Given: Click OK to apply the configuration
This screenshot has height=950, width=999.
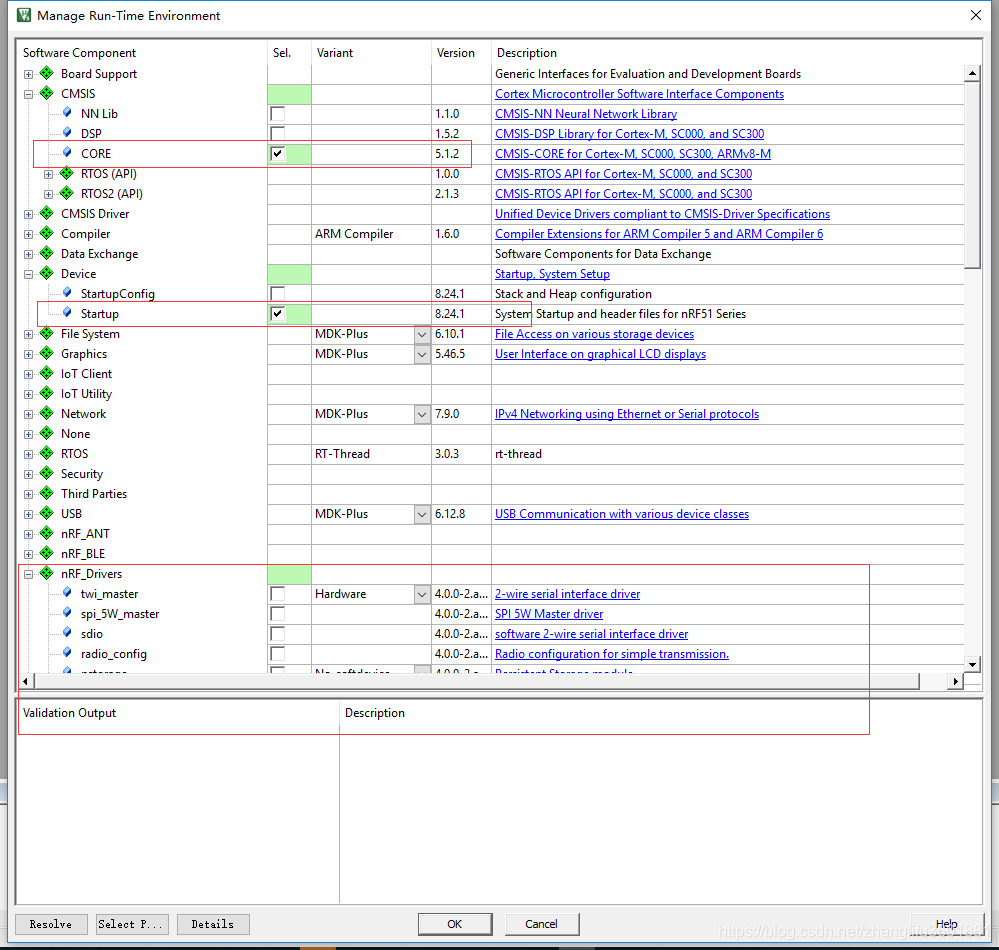Looking at the screenshot, I should point(455,923).
